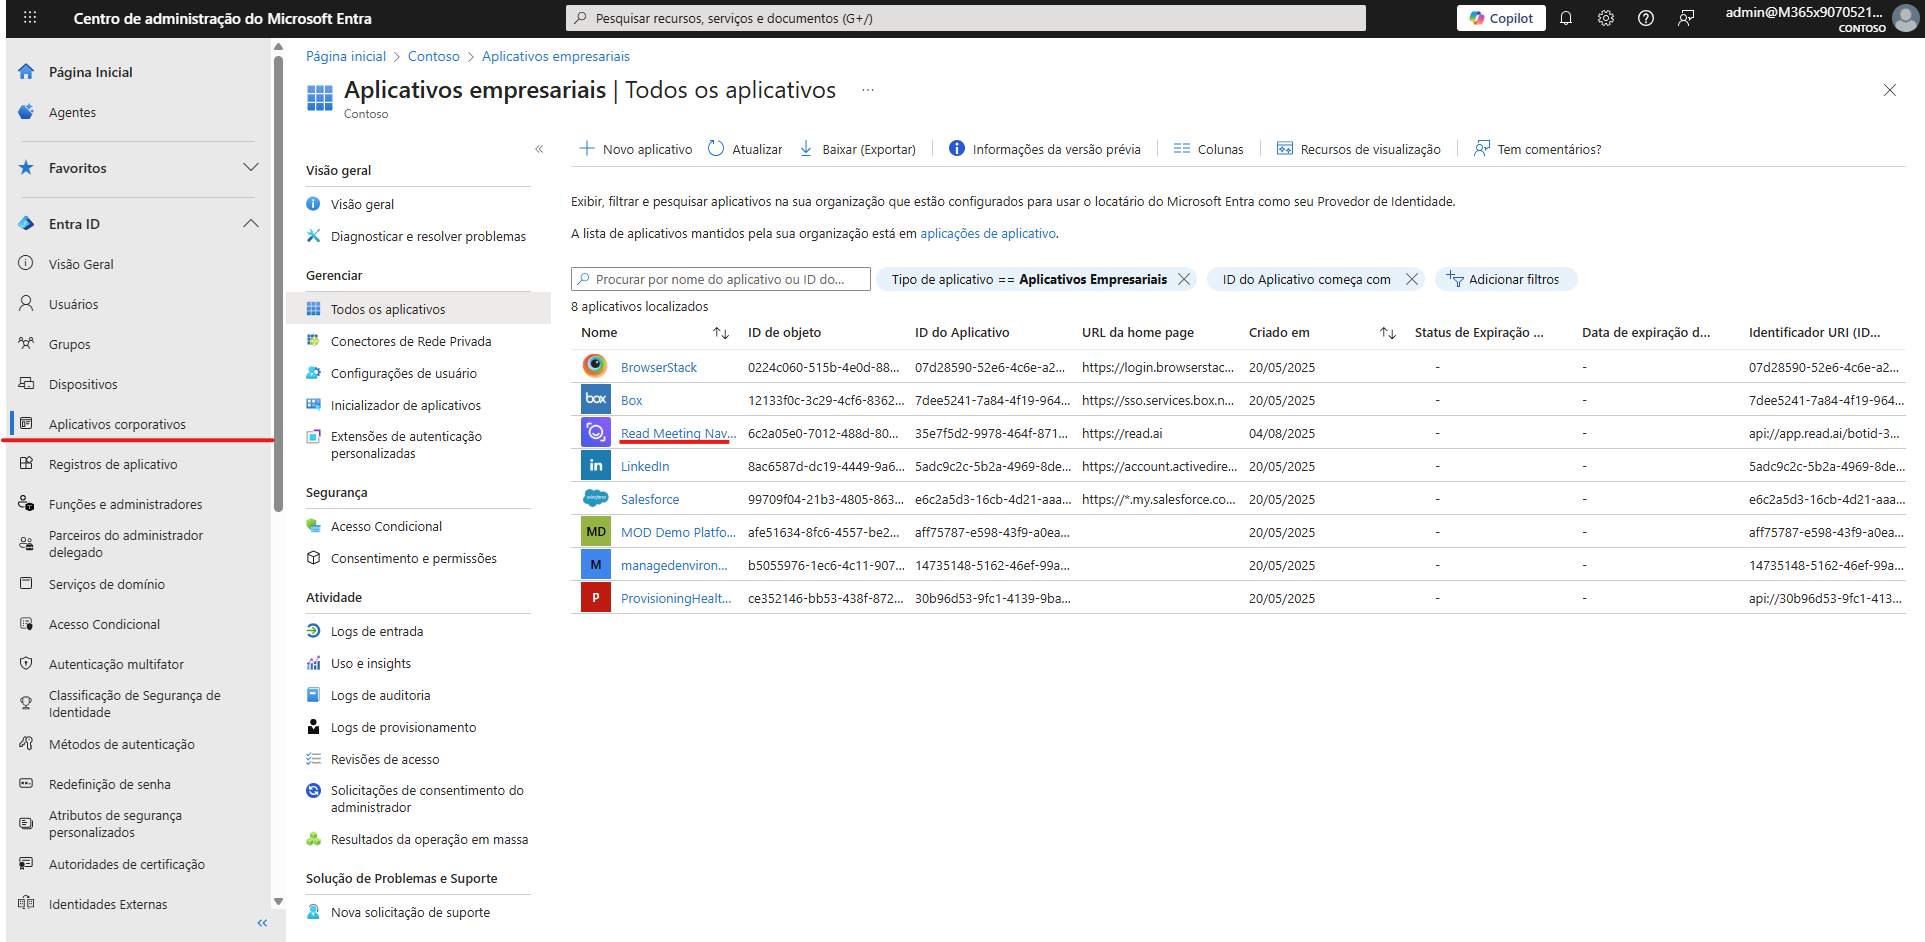
Task: Sort the list by Nome column
Action: click(720, 333)
